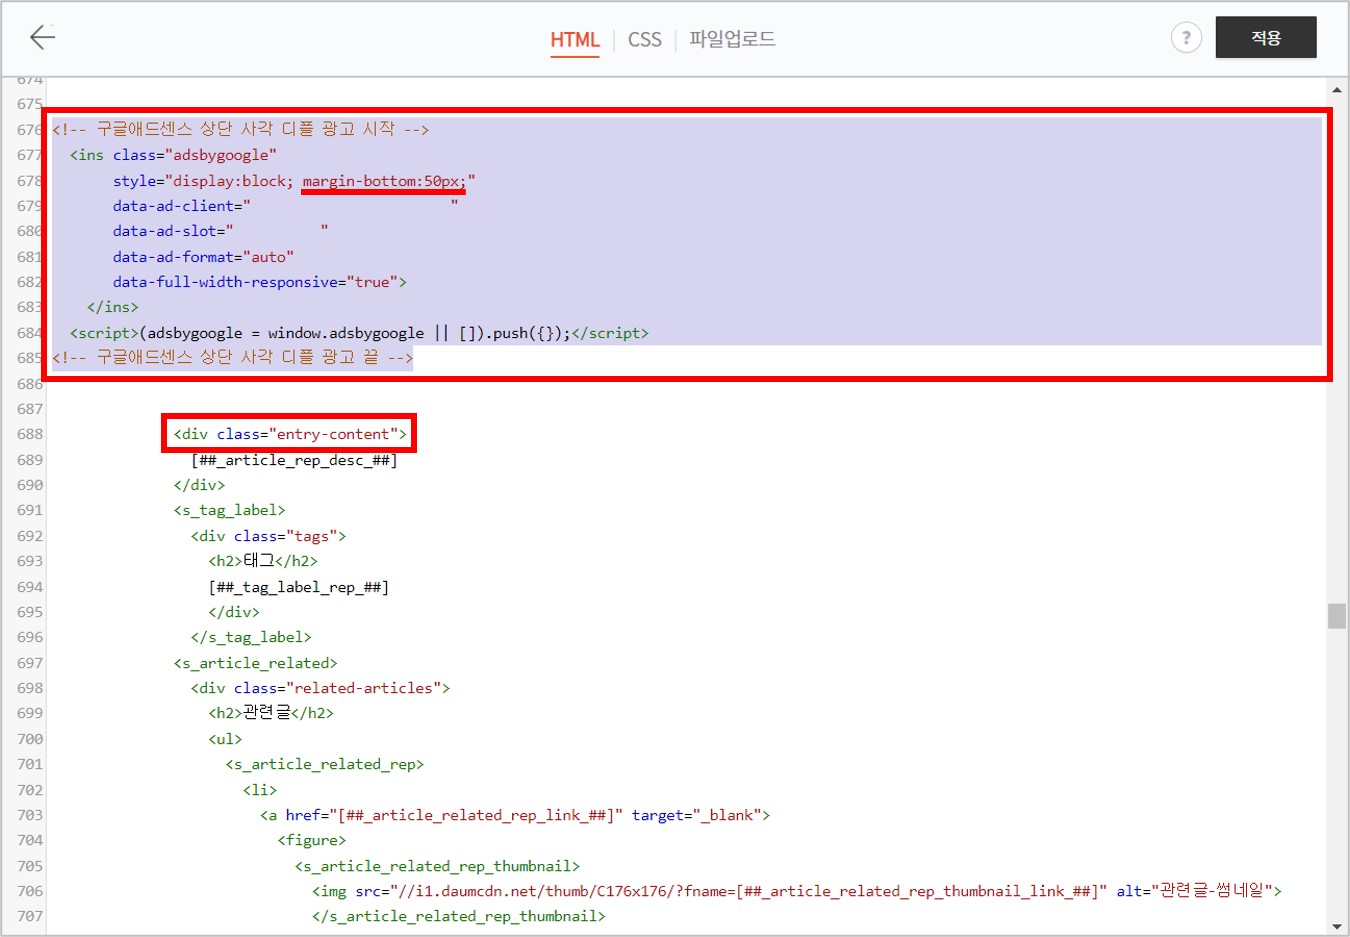Click the [##_tag_label_rep_##] placeholder
Viewport: 1350px width, 937px height.
click(x=298, y=587)
